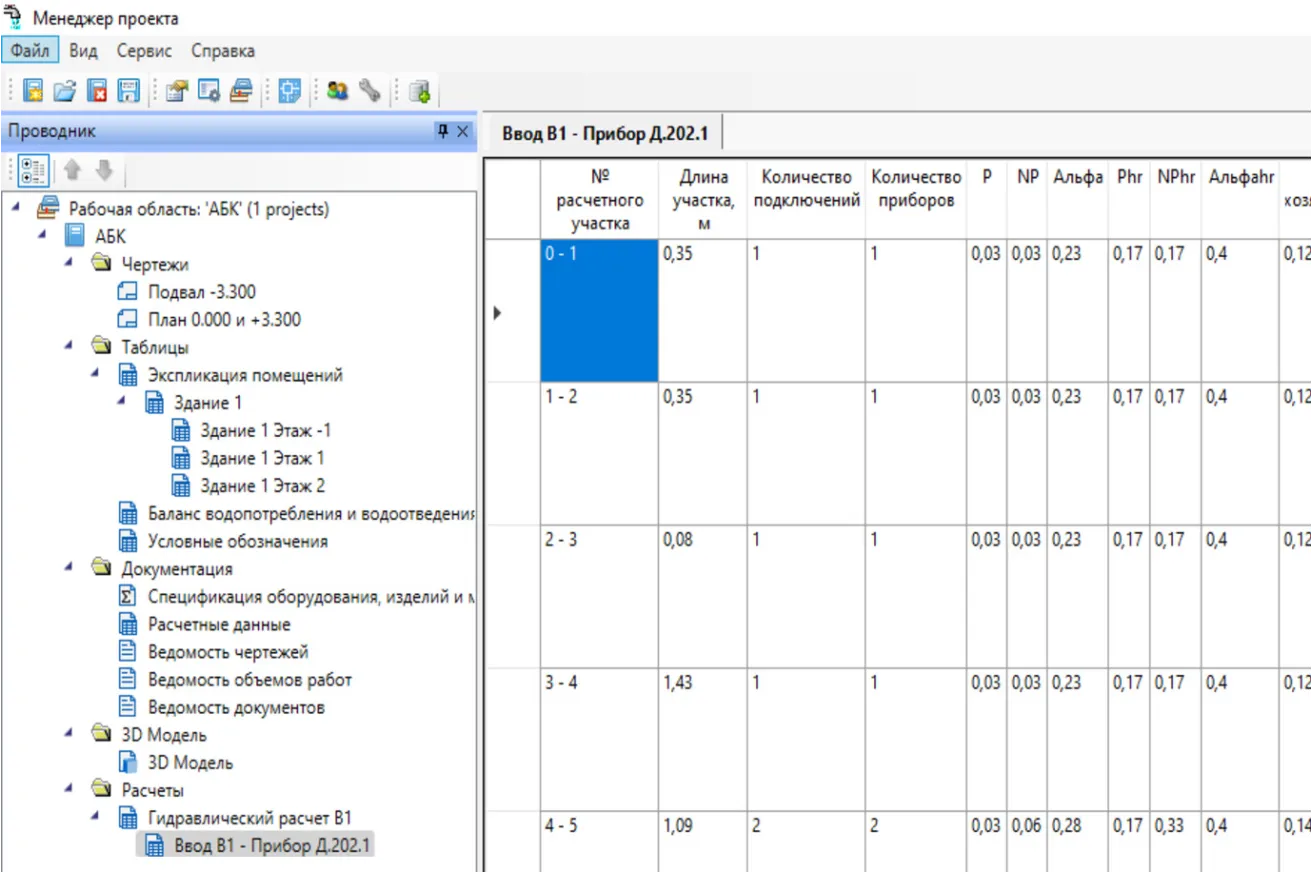Open Ведомость объемов работ in tree
This screenshot has width=1312, height=872.
[x=249, y=680]
